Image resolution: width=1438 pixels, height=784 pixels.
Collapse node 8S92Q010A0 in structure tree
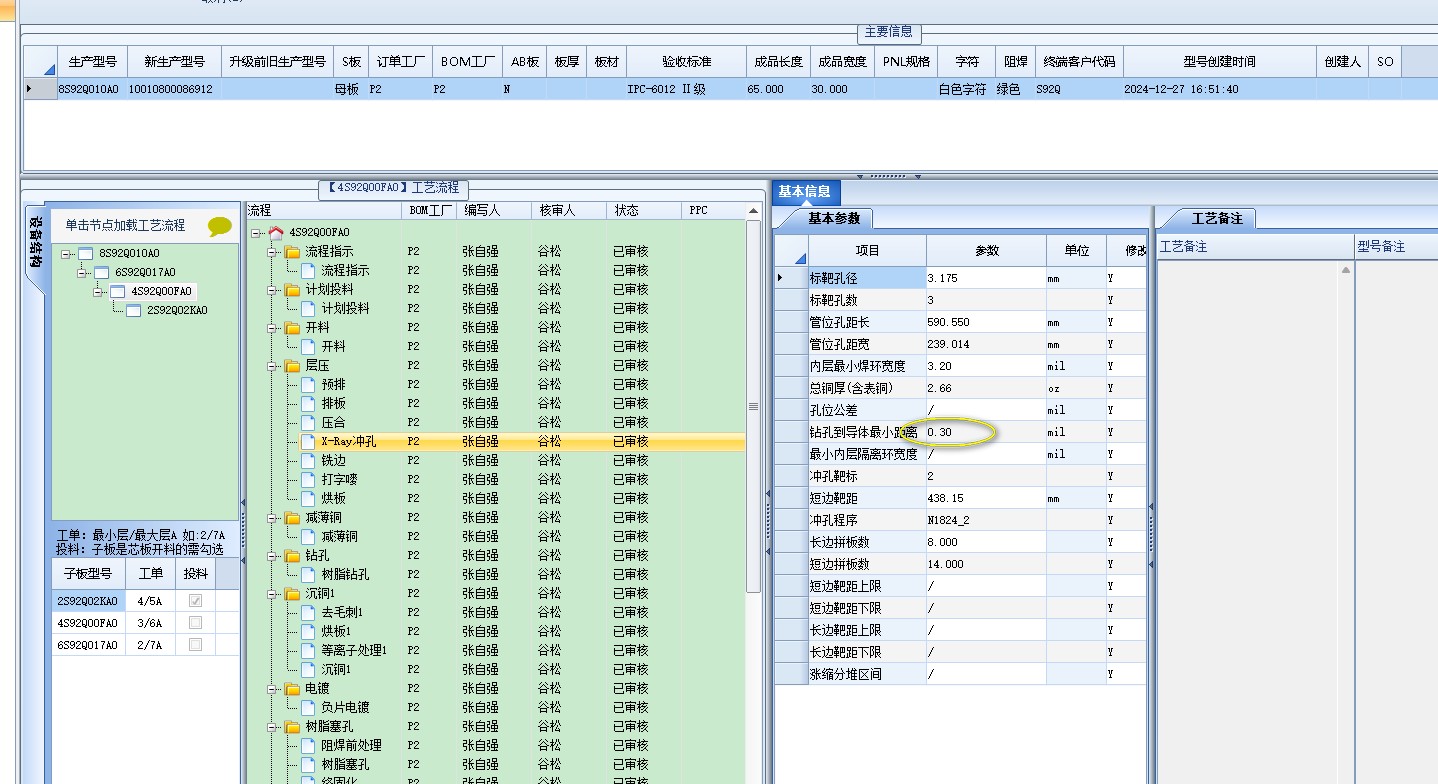click(x=66, y=254)
